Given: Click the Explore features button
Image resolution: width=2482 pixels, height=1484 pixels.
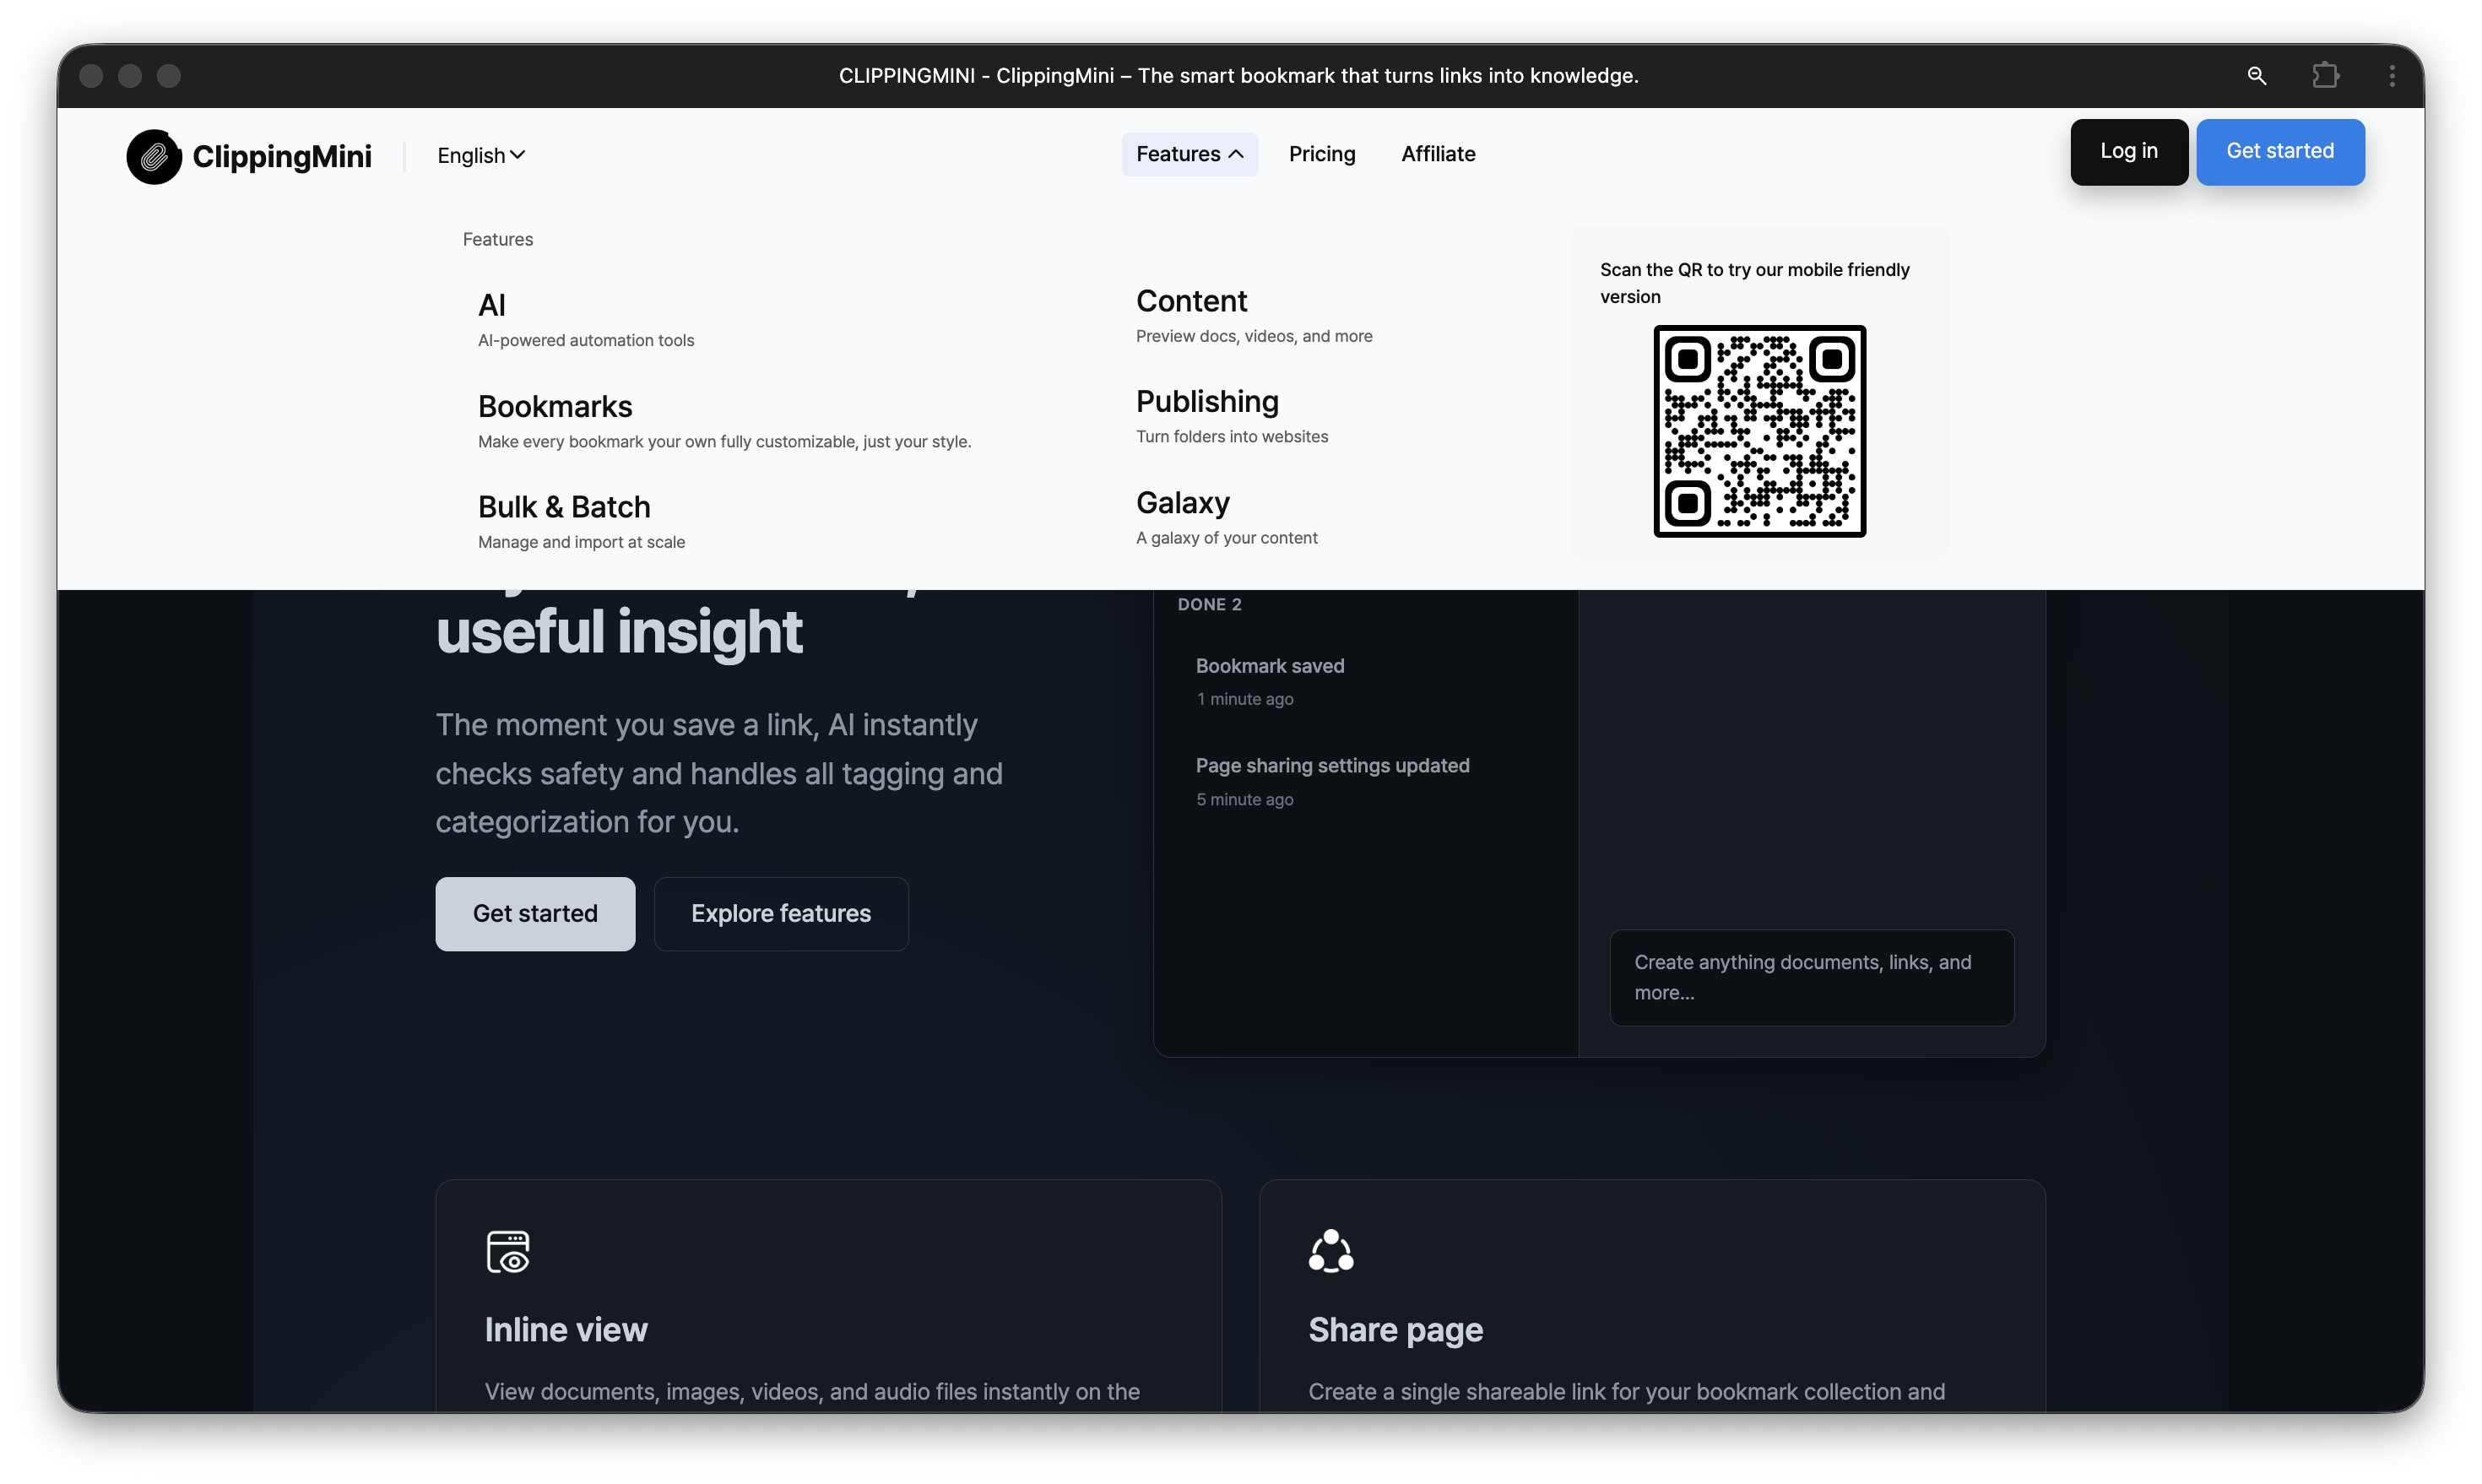Looking at the screenshot, I should 780,914.
